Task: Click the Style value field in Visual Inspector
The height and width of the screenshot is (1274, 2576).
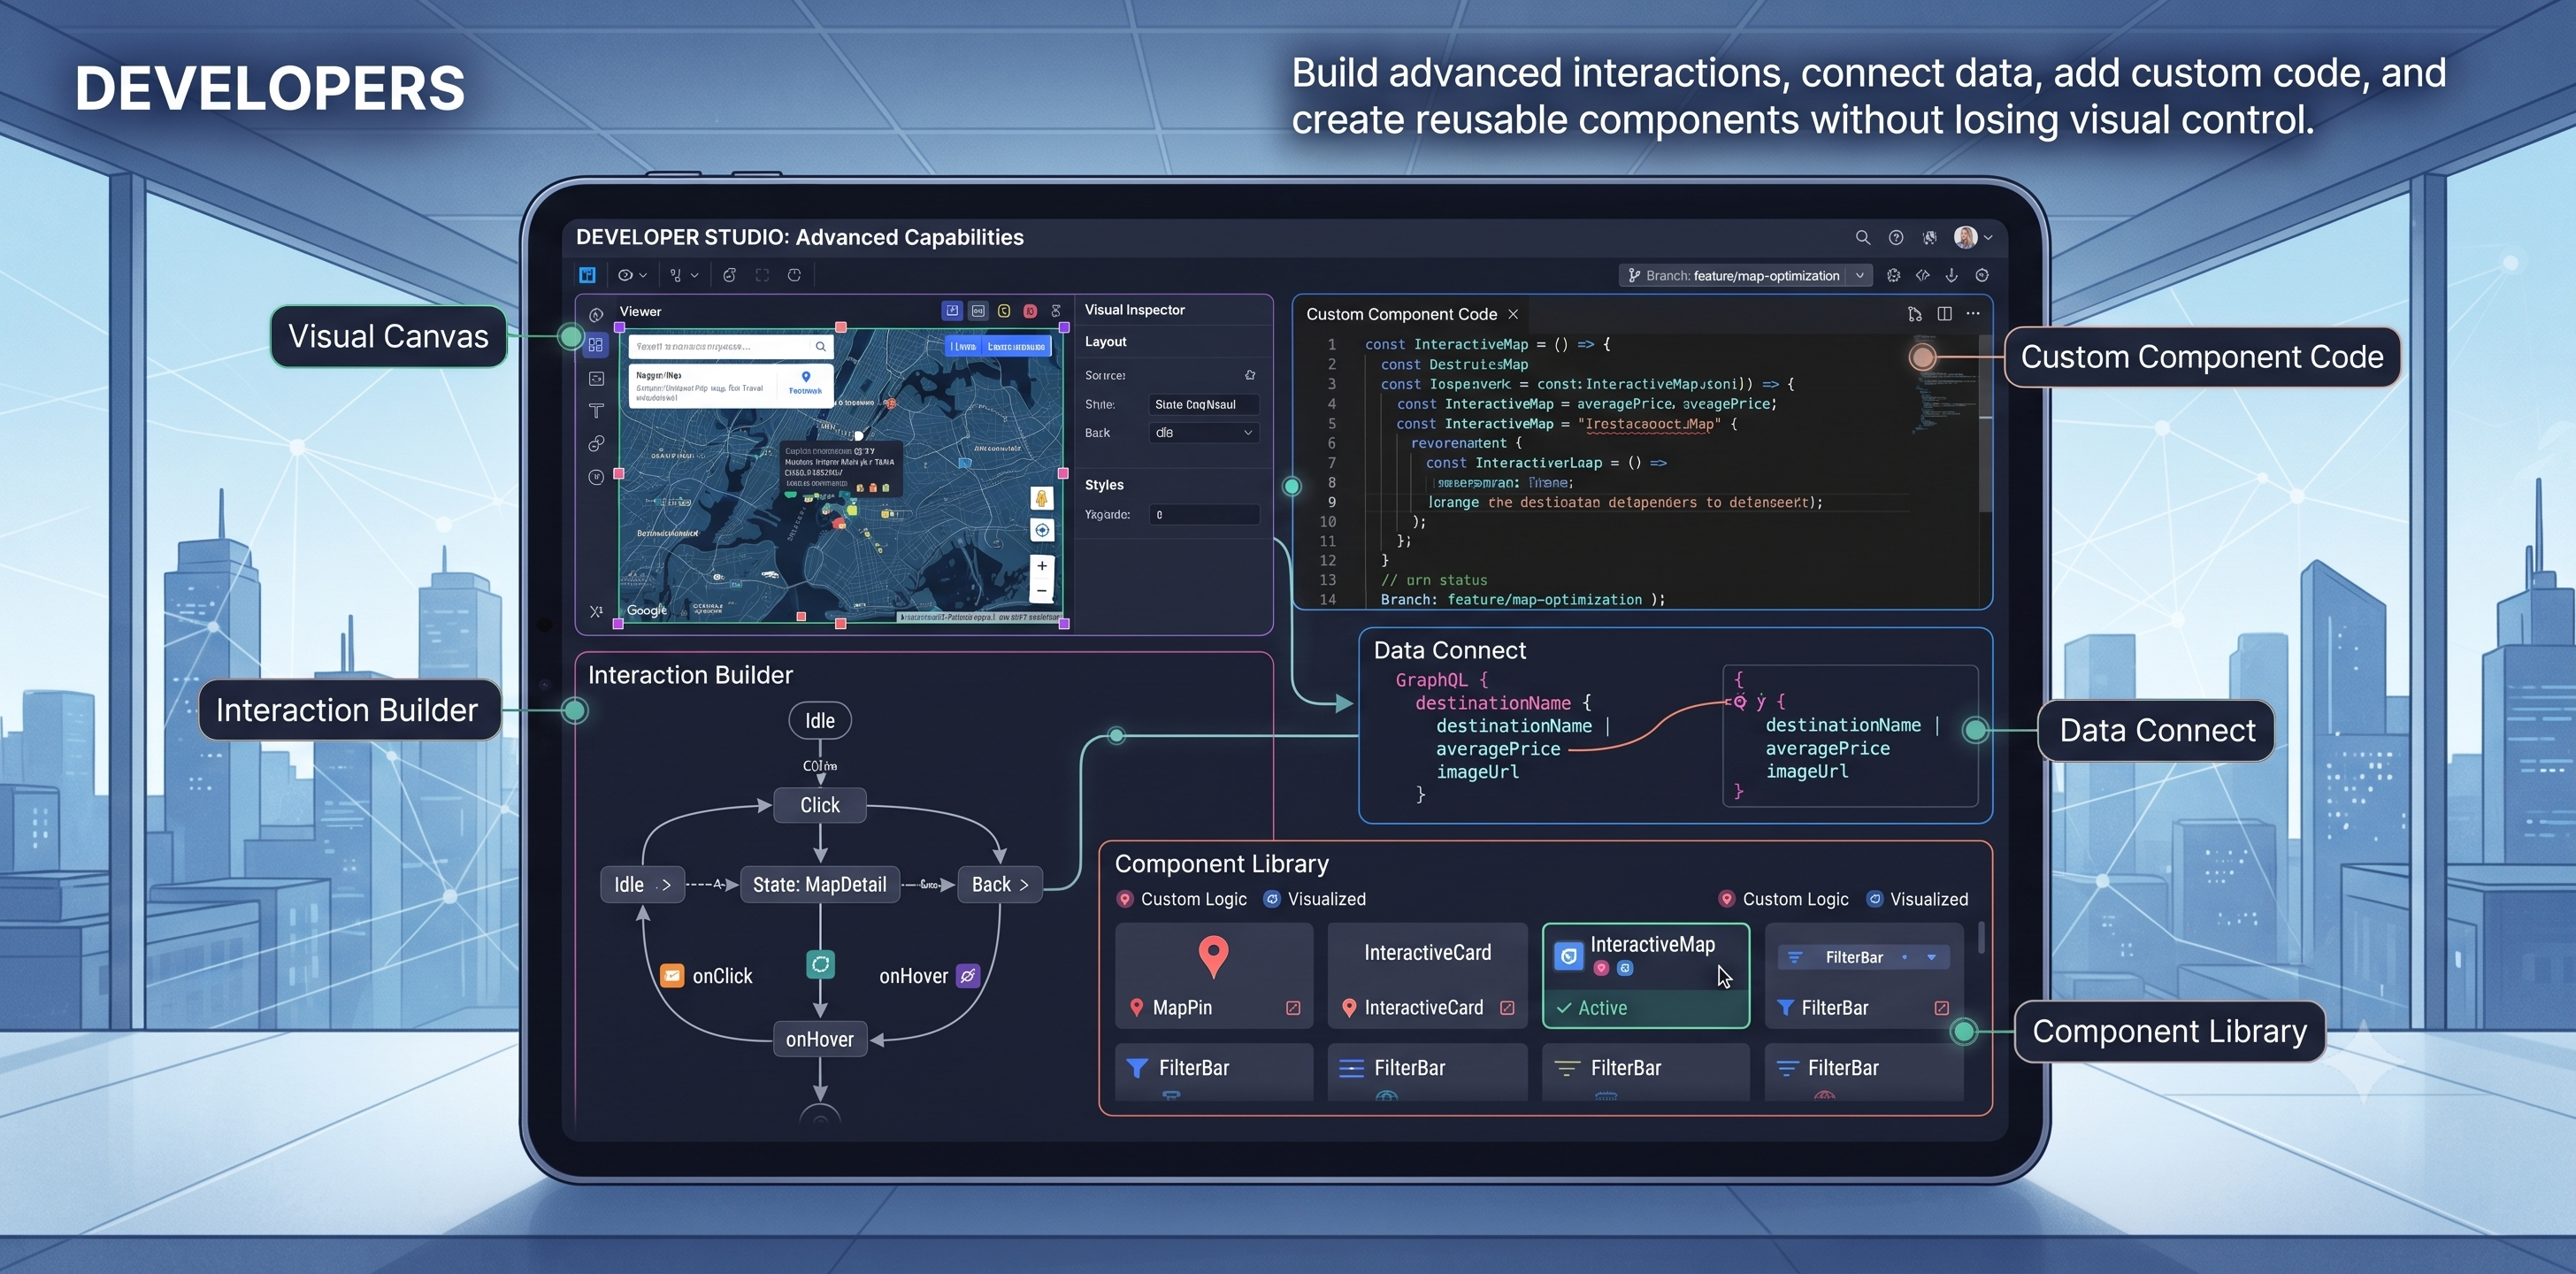Action: tap(1204, 404)
